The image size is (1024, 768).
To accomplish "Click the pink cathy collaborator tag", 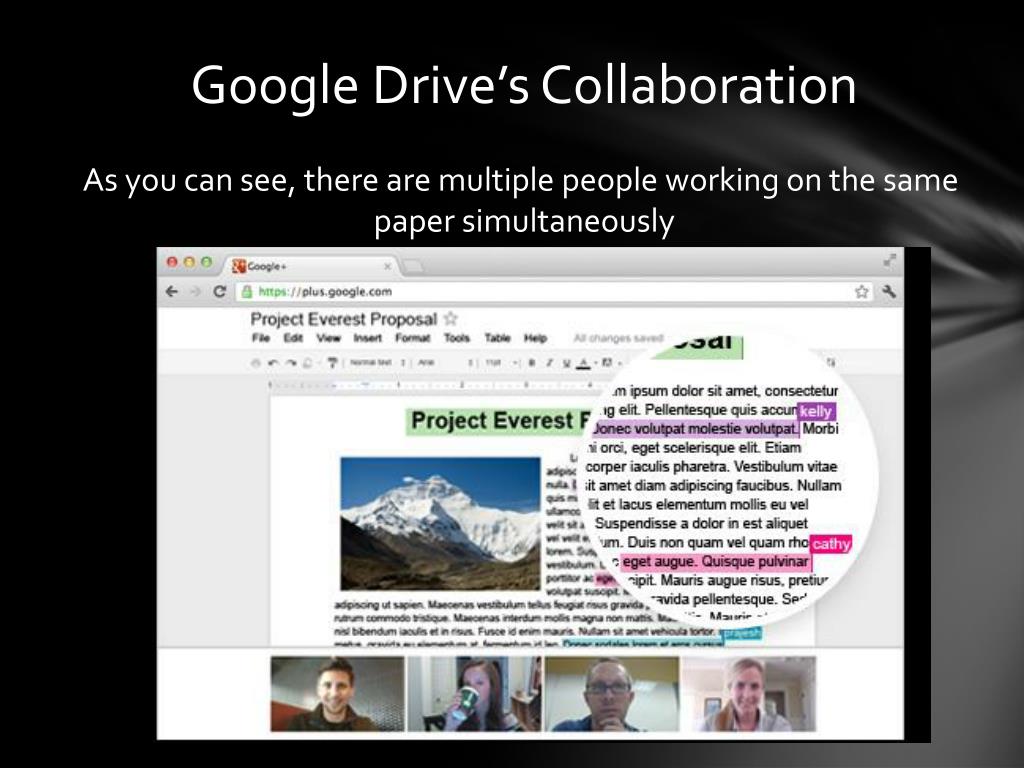I will [831, 543].
